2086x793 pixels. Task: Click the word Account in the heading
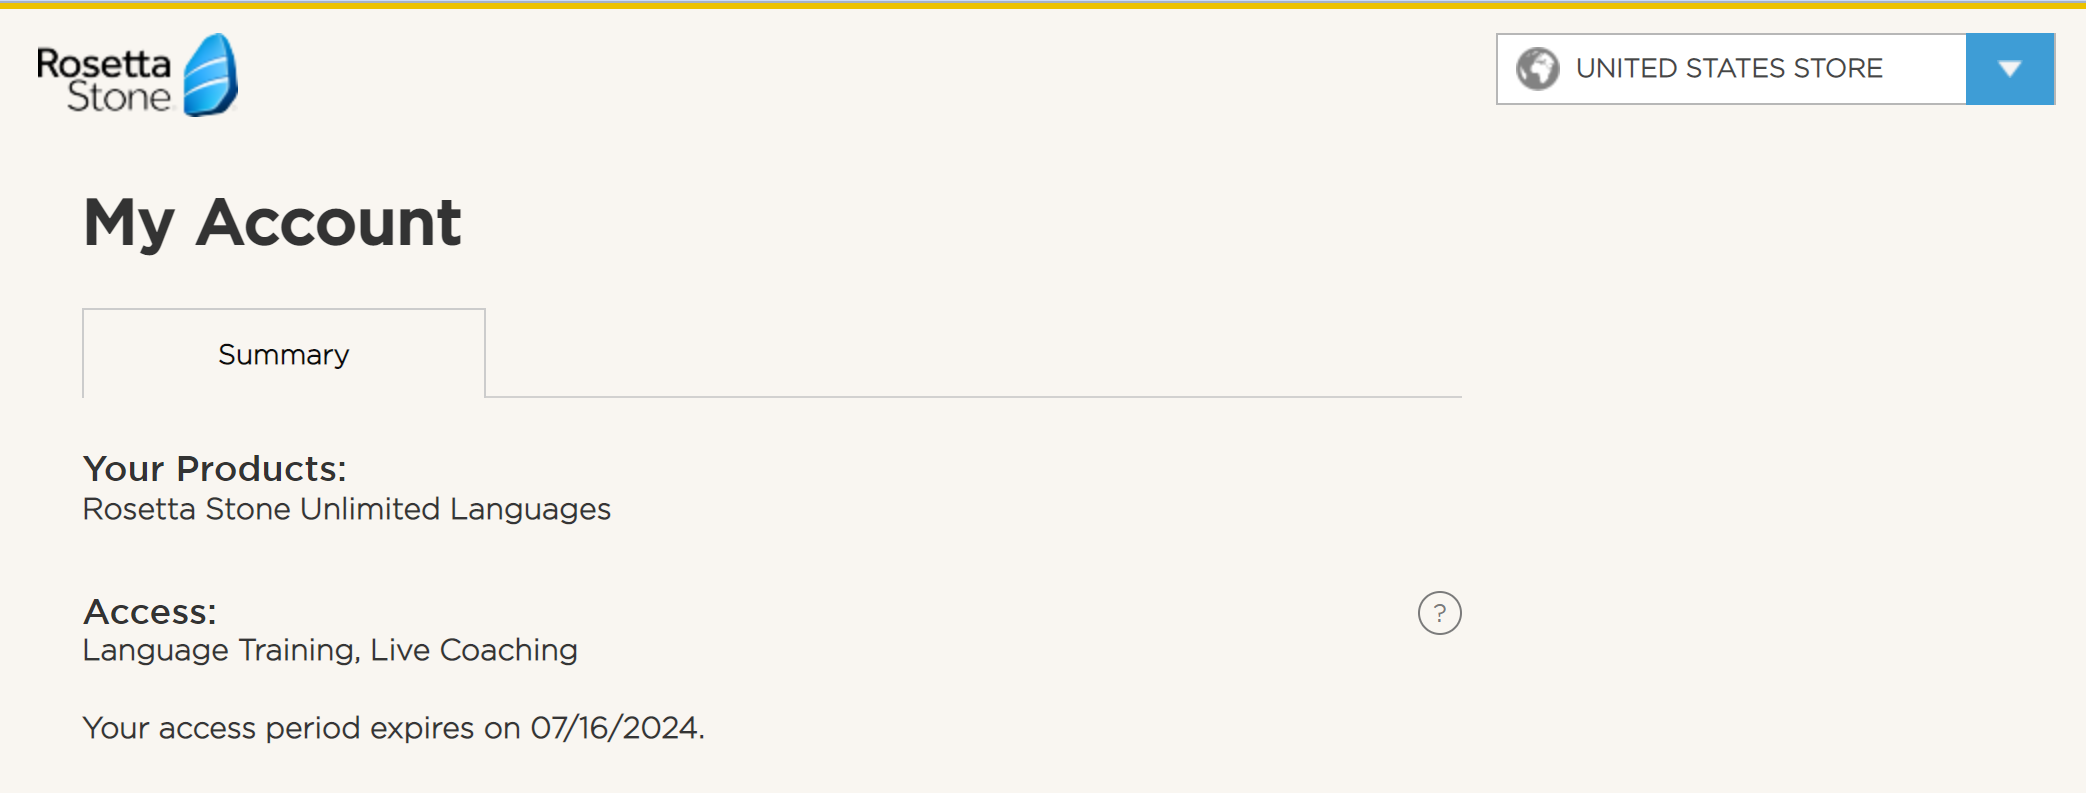coord(329,222)
